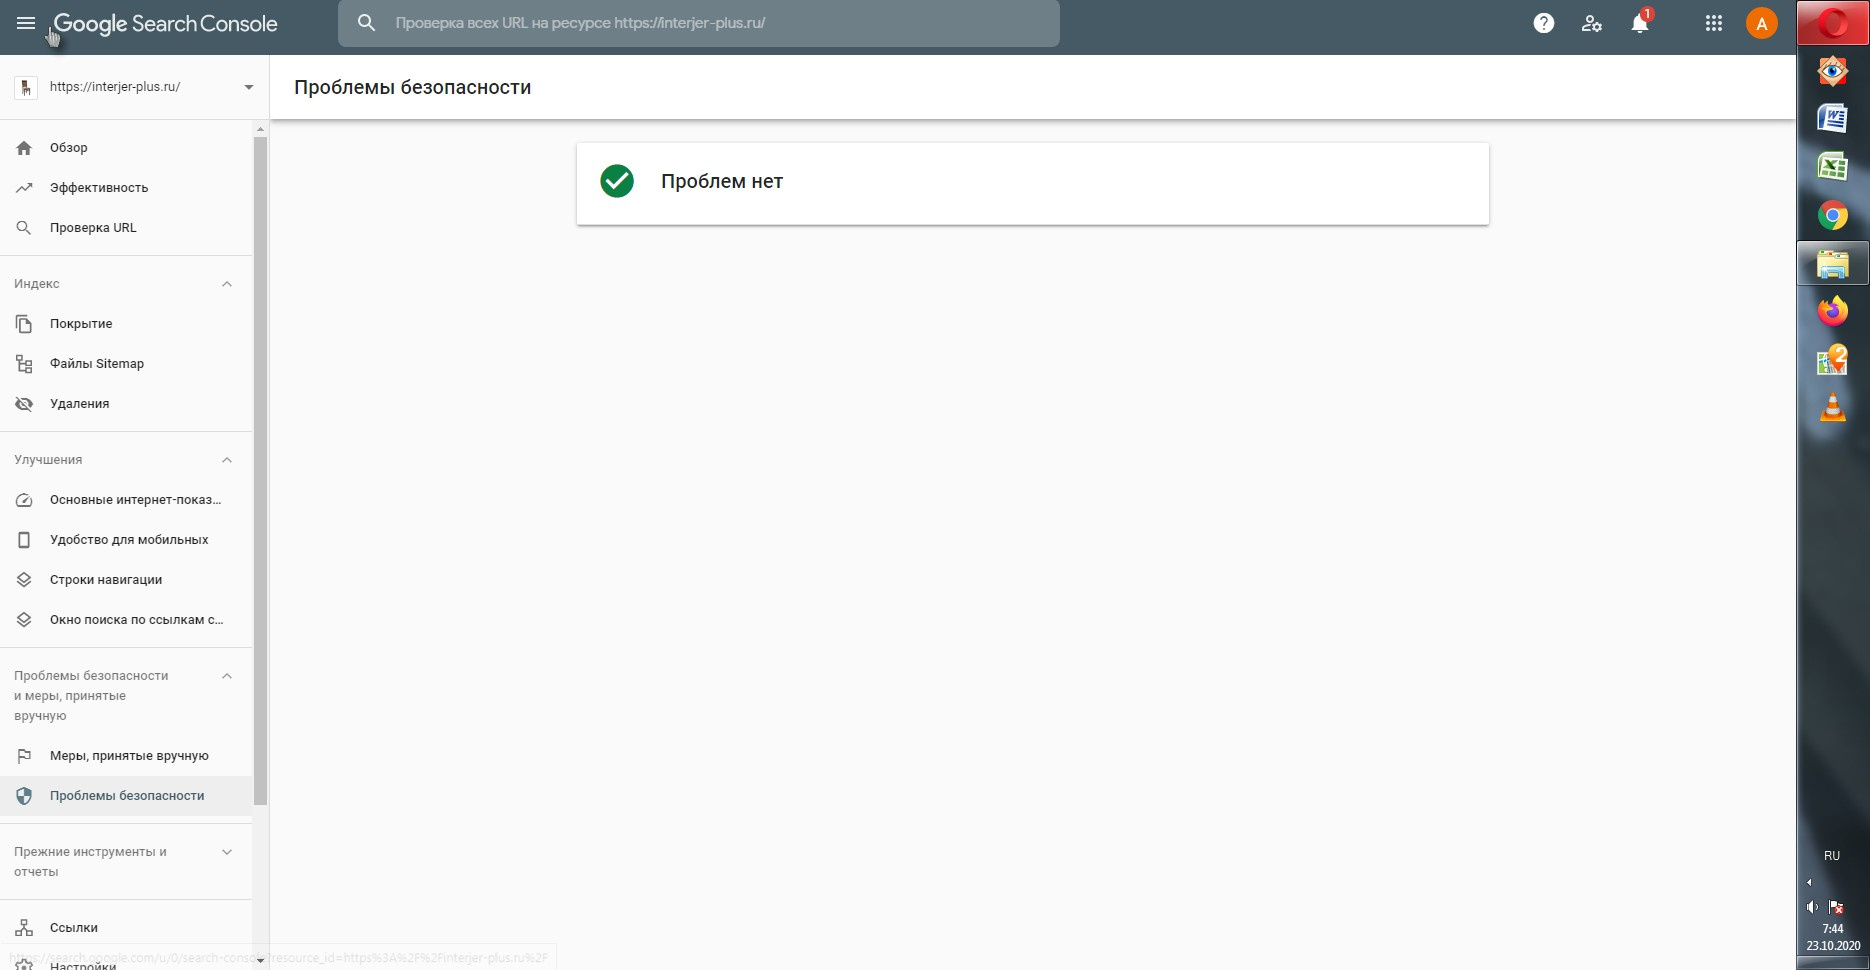Open Строки навигации report
Image resolution: width=1870 pixels, height=970 pixels.
[126, 579]
